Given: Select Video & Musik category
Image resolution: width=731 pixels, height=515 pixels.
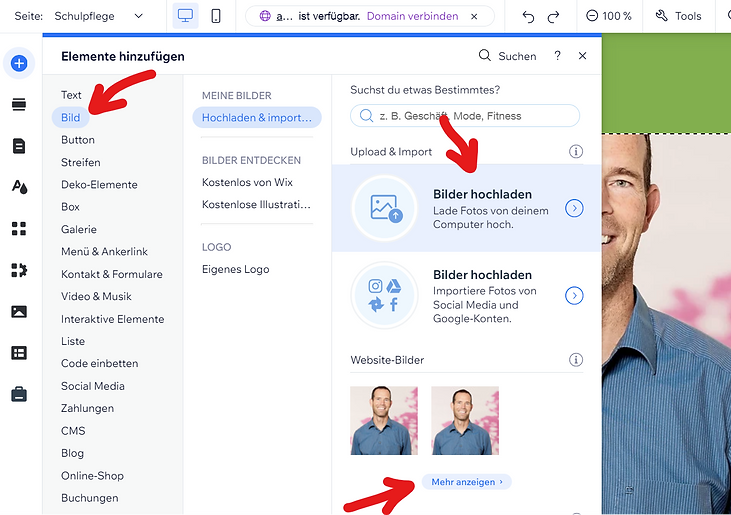Looking at the screenshot, I should pyautogui.click(x=97, y=296).
